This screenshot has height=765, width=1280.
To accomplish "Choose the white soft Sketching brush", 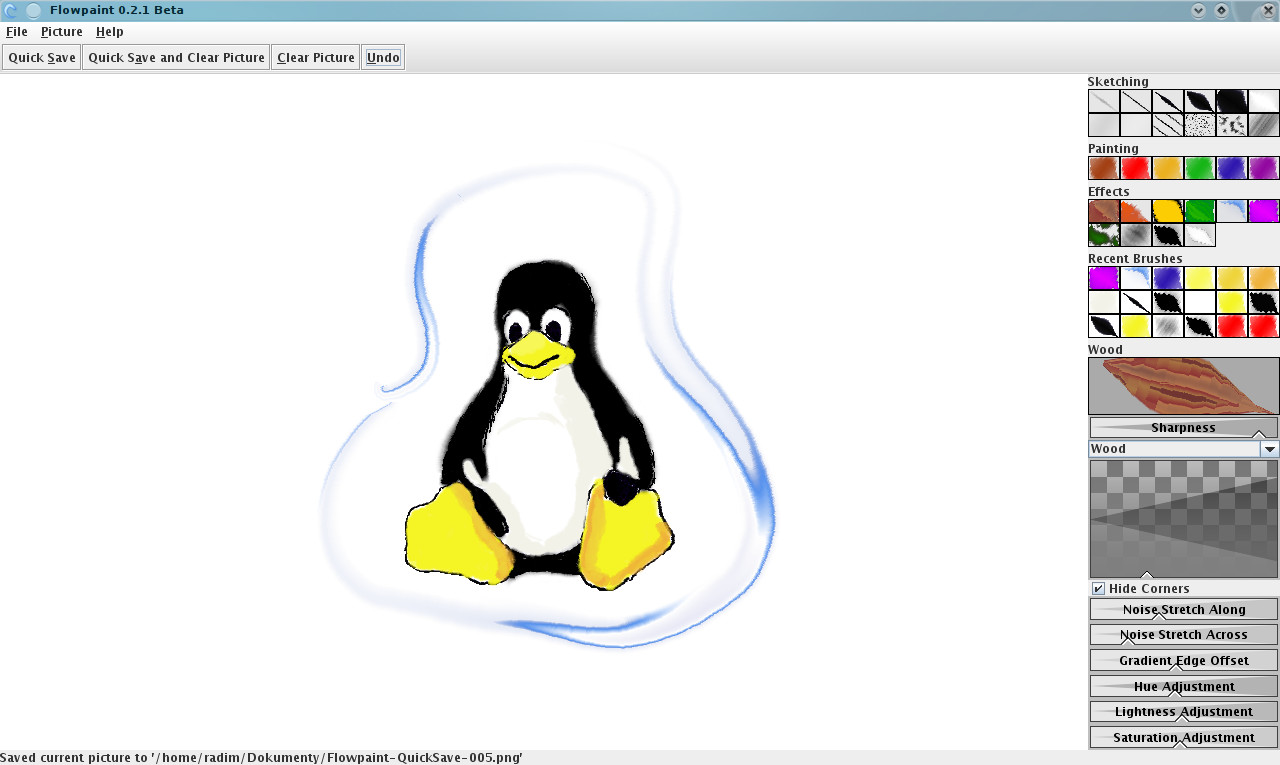I will click(1264, 101).
